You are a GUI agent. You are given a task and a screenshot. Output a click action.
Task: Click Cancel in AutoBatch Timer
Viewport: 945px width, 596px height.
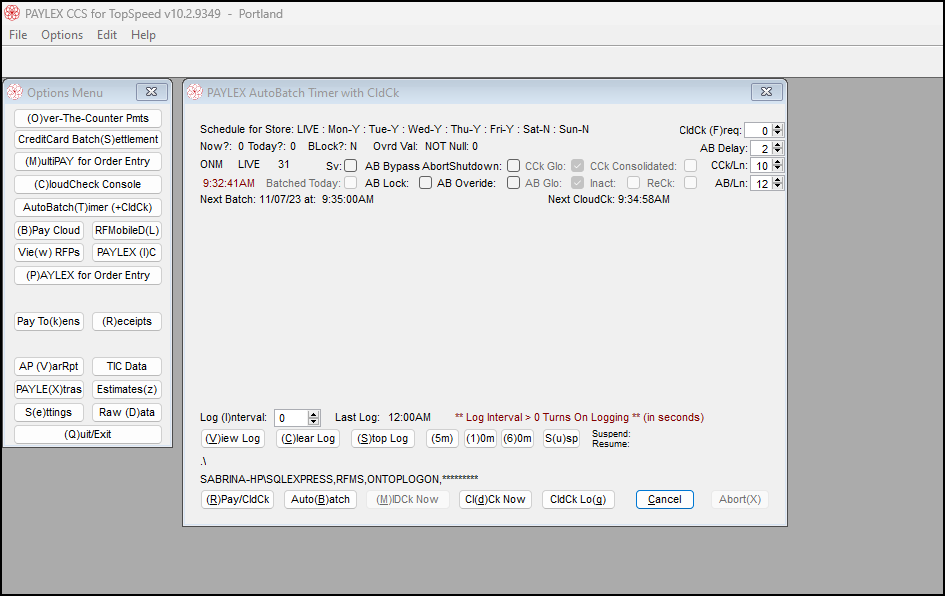(665, 500)
